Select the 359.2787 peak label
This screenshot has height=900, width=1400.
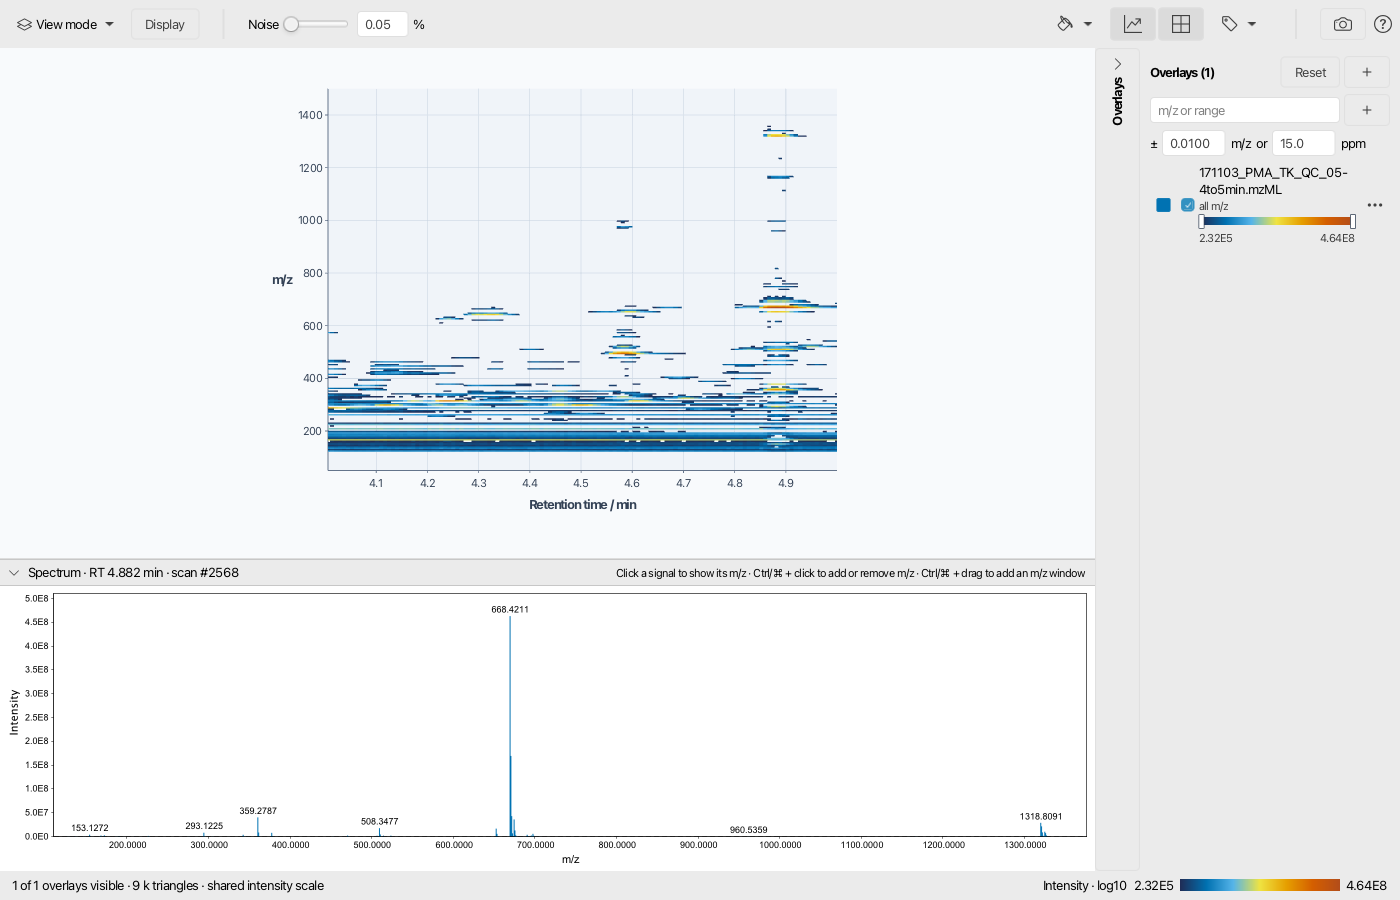258,811
